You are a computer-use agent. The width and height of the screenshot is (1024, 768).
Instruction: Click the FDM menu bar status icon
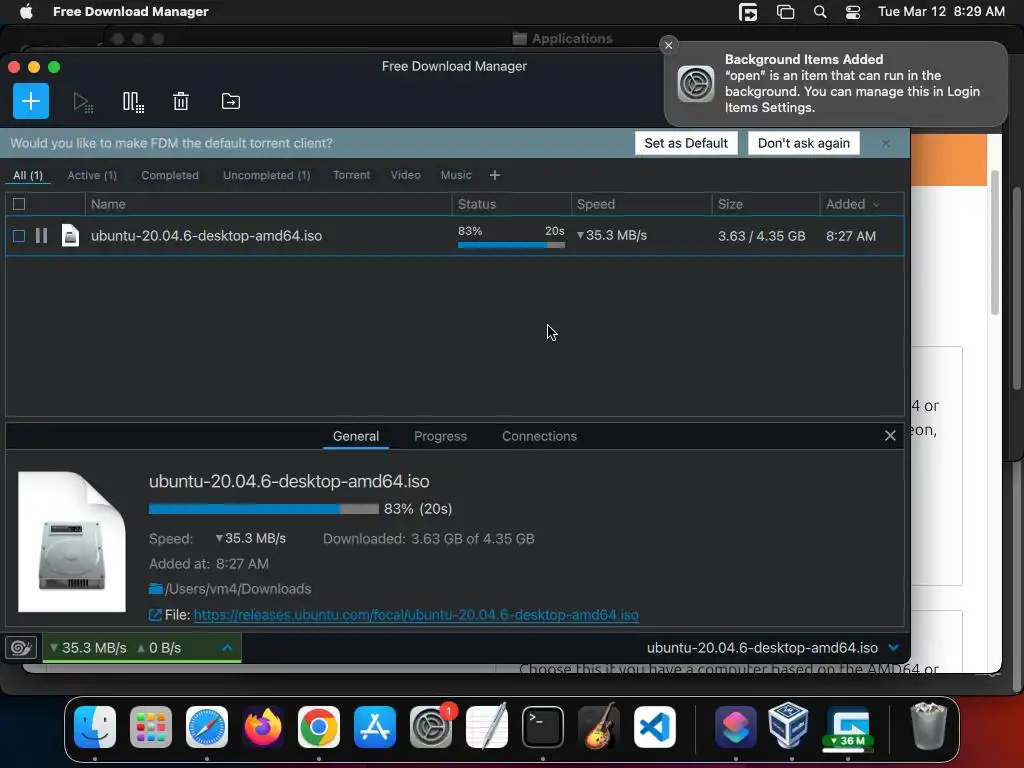(x=748, y=12)
